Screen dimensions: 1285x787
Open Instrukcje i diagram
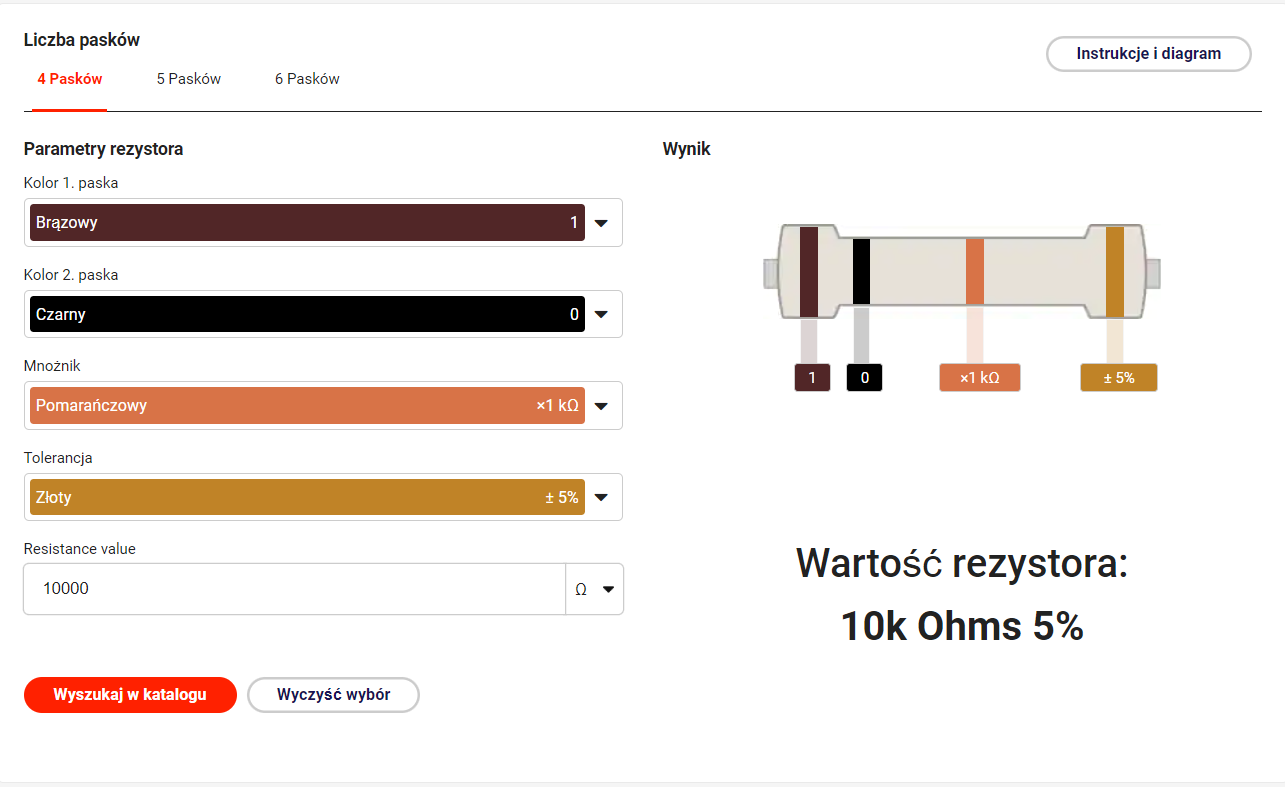coord(1148,54)
